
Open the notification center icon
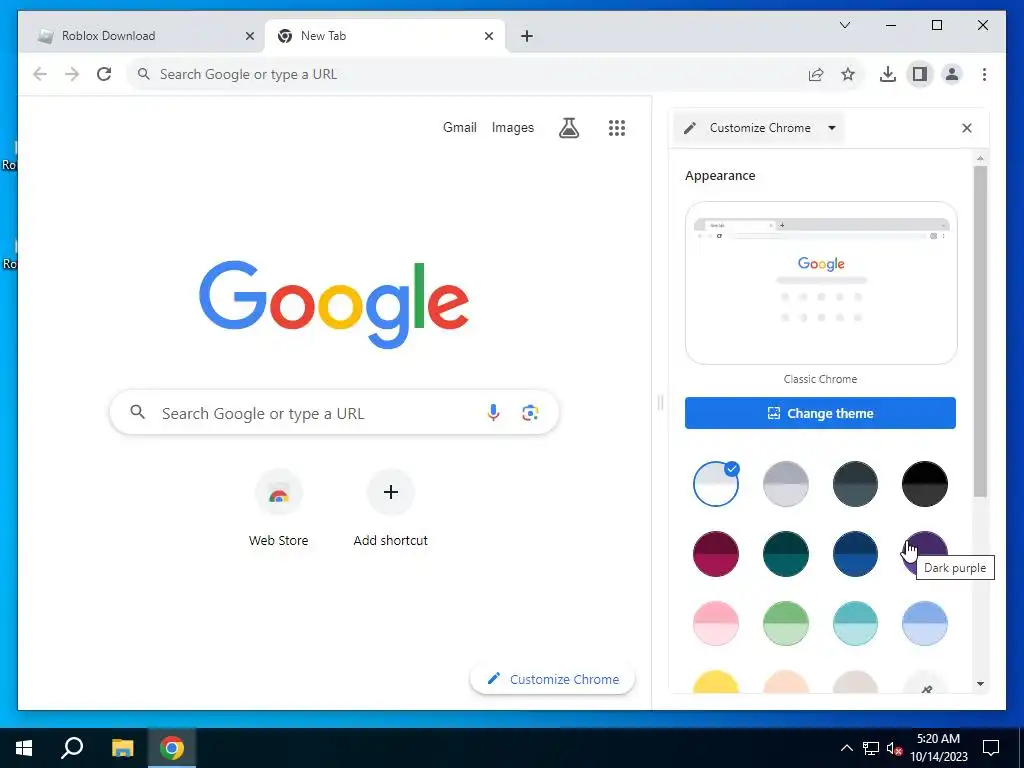tap(991, 748)
